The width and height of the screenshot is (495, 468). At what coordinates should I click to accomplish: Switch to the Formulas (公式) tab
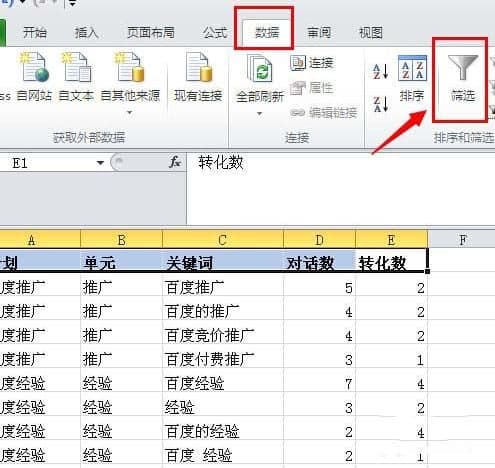tap(215, 33)
